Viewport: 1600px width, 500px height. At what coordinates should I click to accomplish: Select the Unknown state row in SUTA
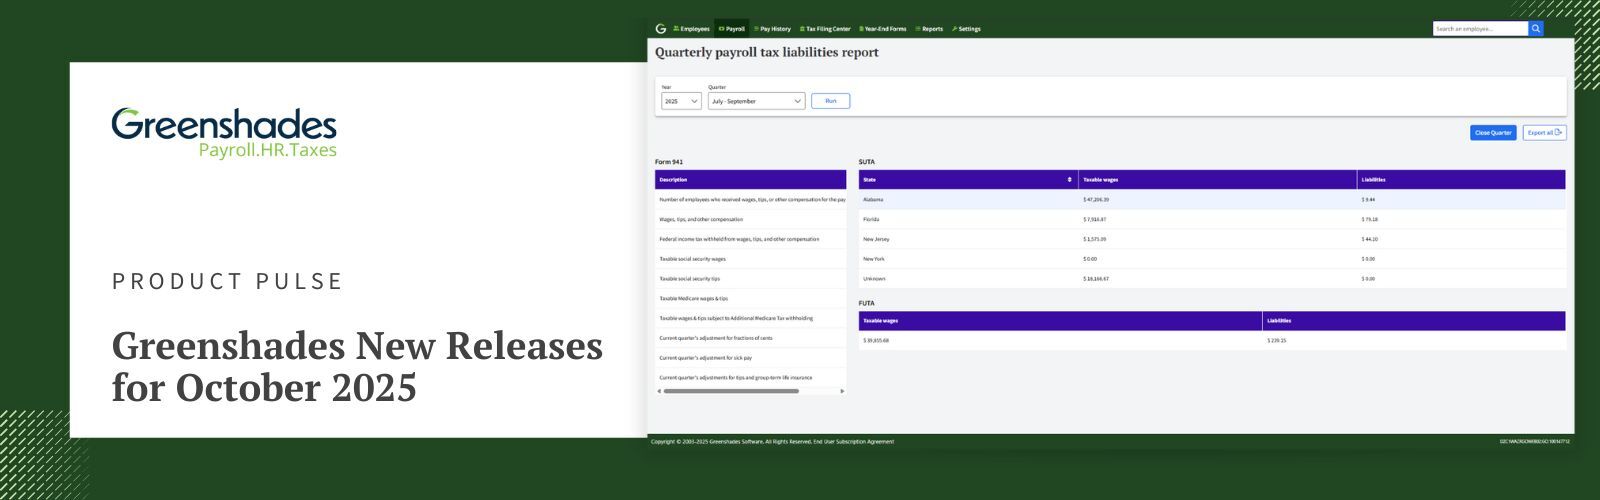point(1212,279)
